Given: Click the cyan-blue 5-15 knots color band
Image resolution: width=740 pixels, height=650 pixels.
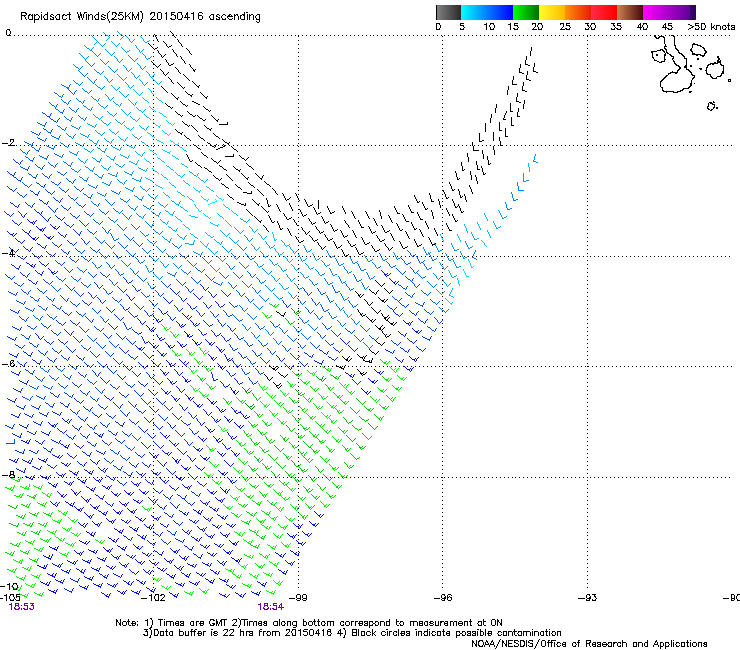Looking at the screenshot, I should coord(487,12).
